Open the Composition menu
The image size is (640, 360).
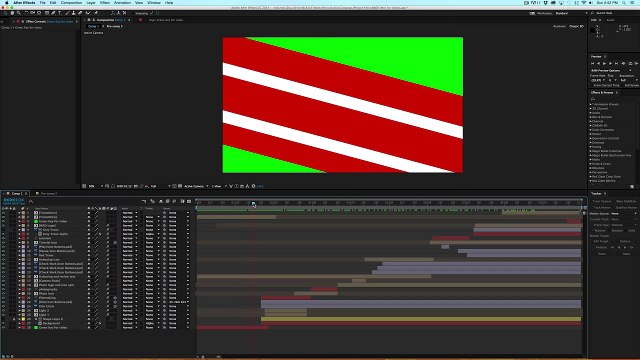[x=71, y=2]
